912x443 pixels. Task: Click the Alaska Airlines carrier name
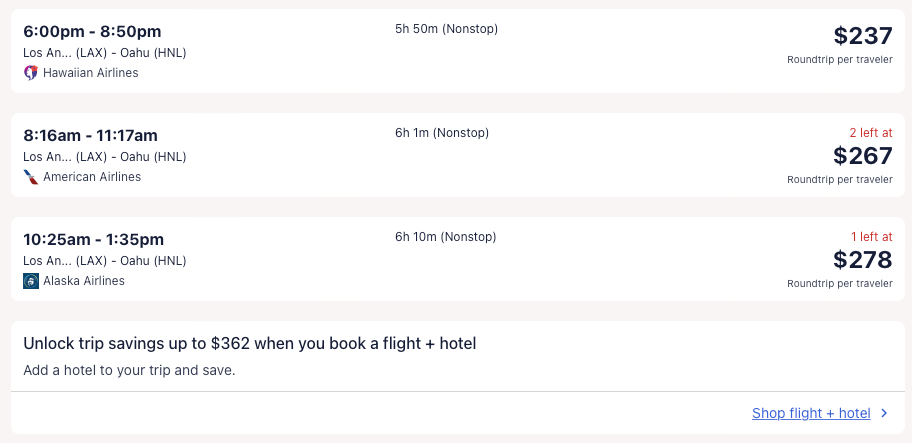coord(84,281)
